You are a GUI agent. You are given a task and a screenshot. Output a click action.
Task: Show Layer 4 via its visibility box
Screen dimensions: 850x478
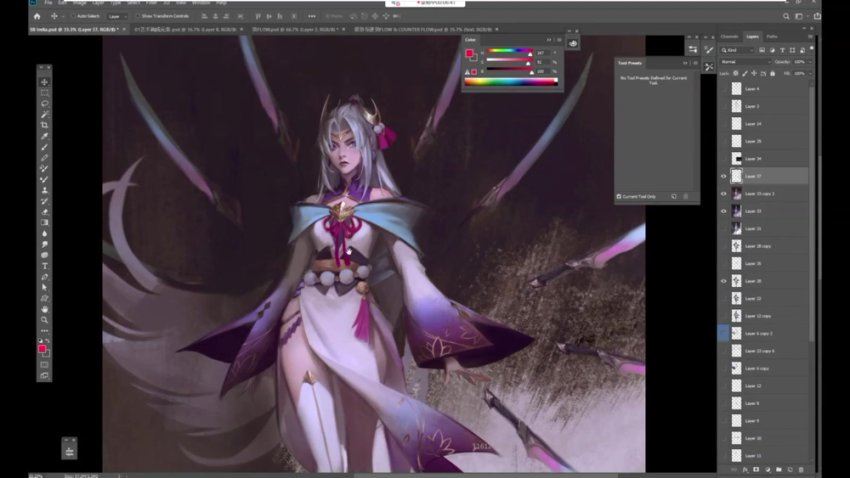(723, 89)
